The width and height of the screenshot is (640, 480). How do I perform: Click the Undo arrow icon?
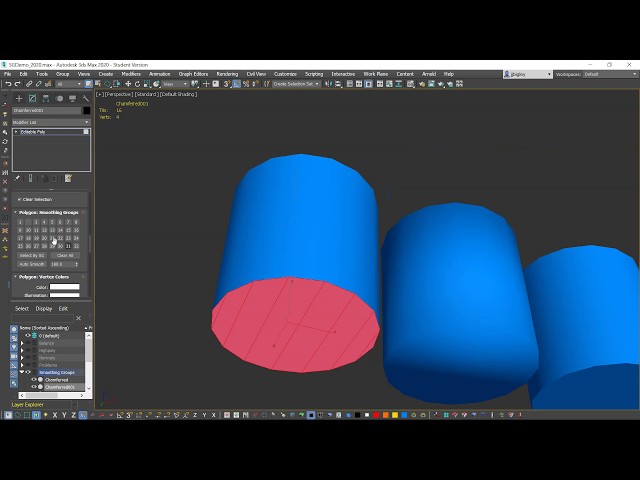(8, 84)
